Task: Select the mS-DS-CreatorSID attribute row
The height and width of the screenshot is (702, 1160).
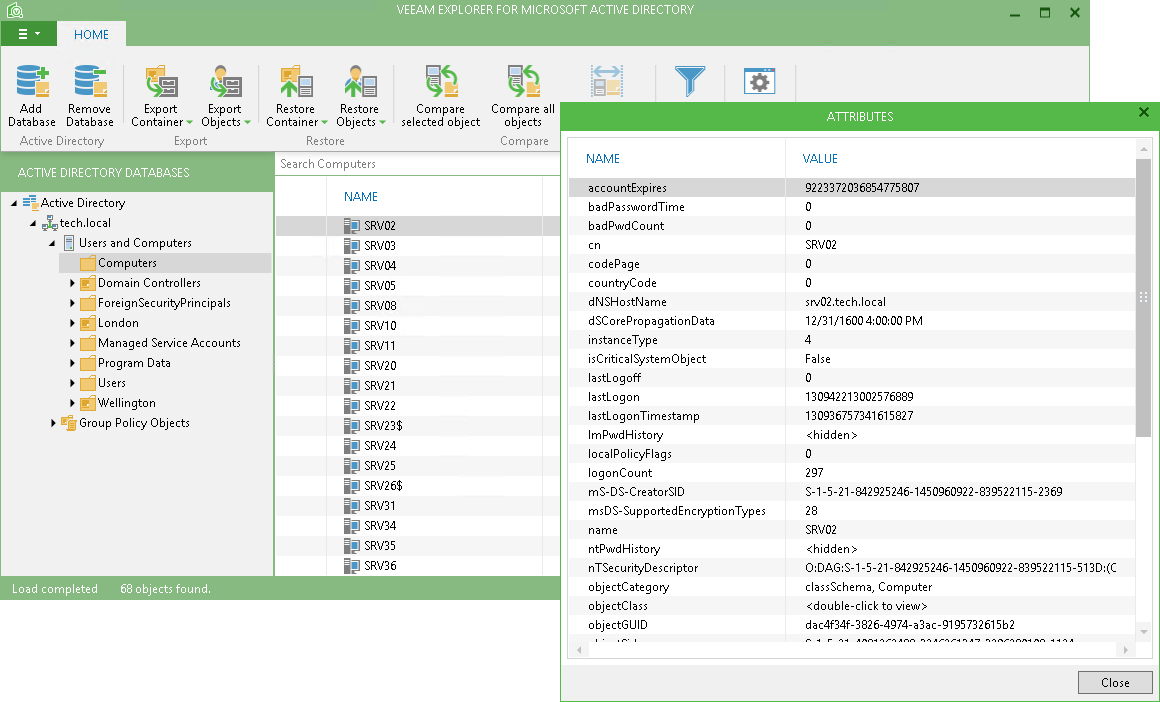Action: tap(852, 492)
